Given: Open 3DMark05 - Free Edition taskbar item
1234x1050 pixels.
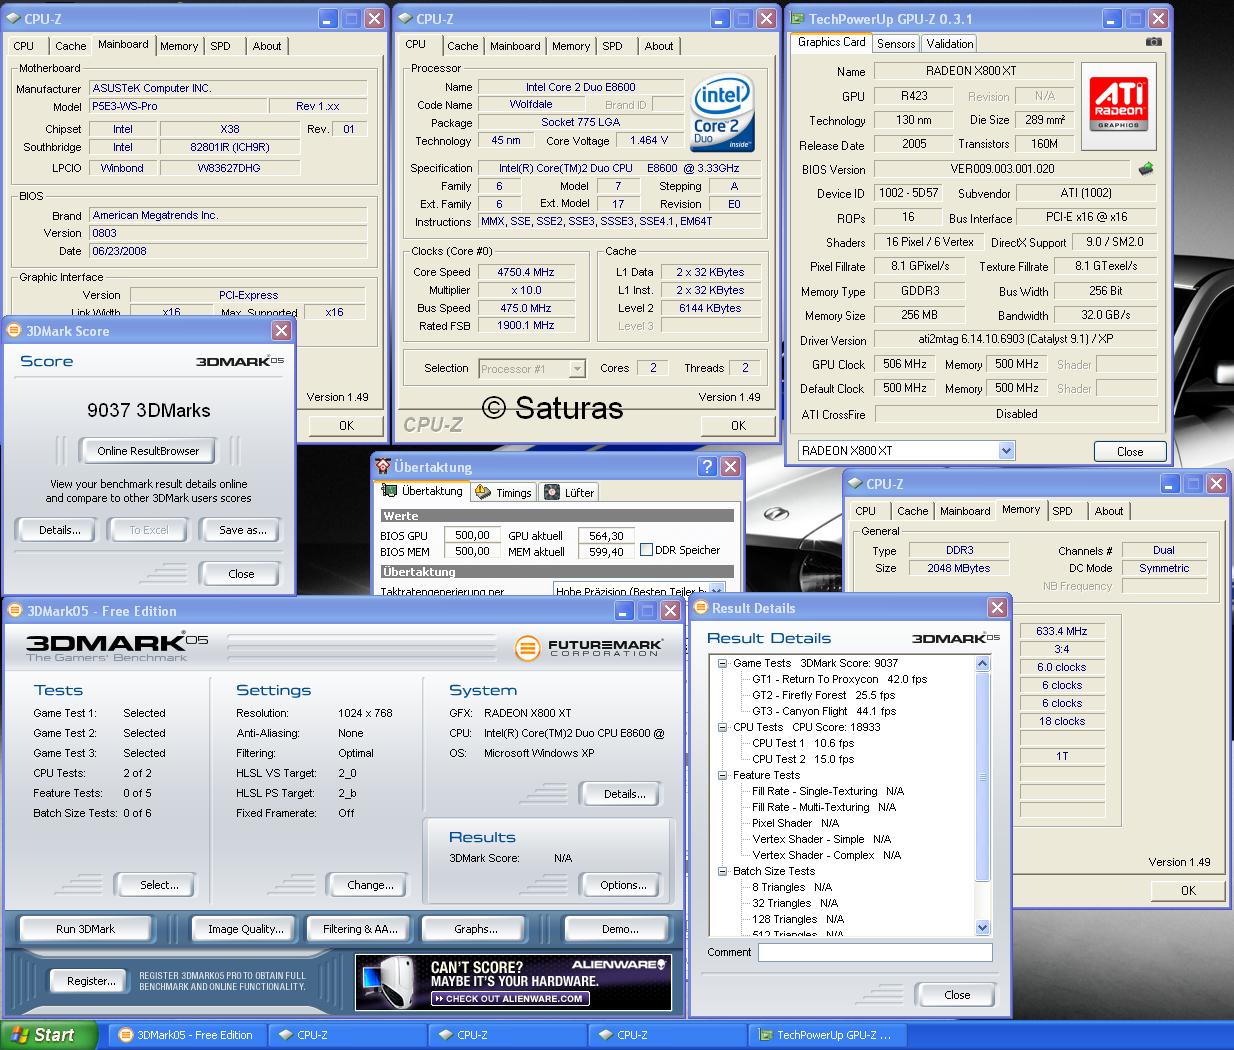Looking at the screenshot, I should (x=186, y=1035).
